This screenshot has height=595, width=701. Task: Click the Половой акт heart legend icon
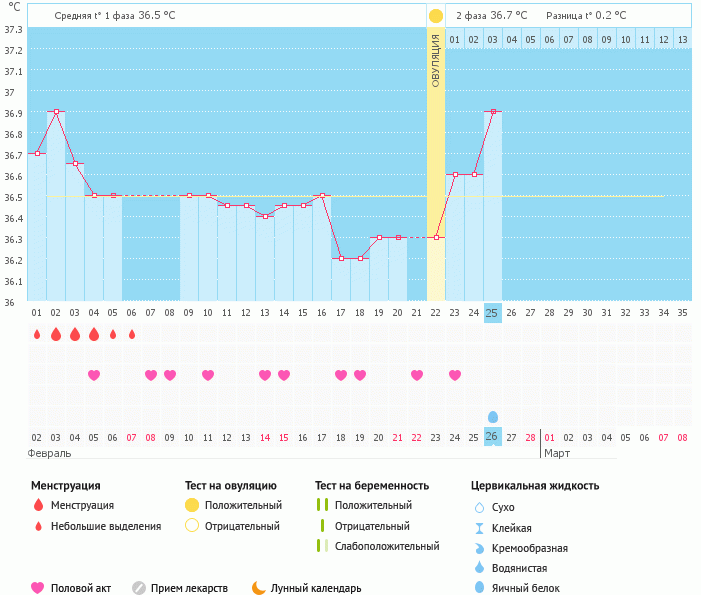[x=38, y=588]
